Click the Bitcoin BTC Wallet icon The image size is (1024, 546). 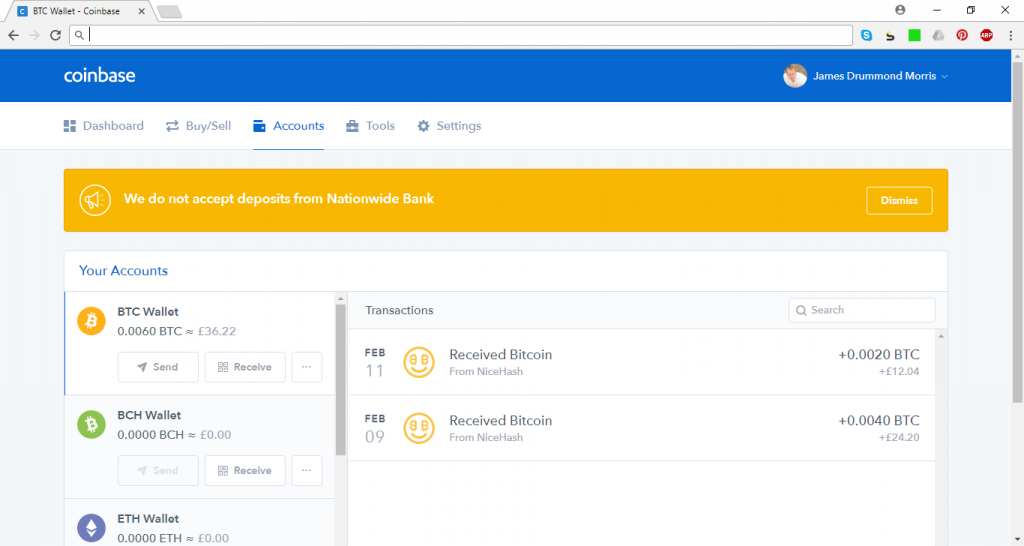(91, 321)
